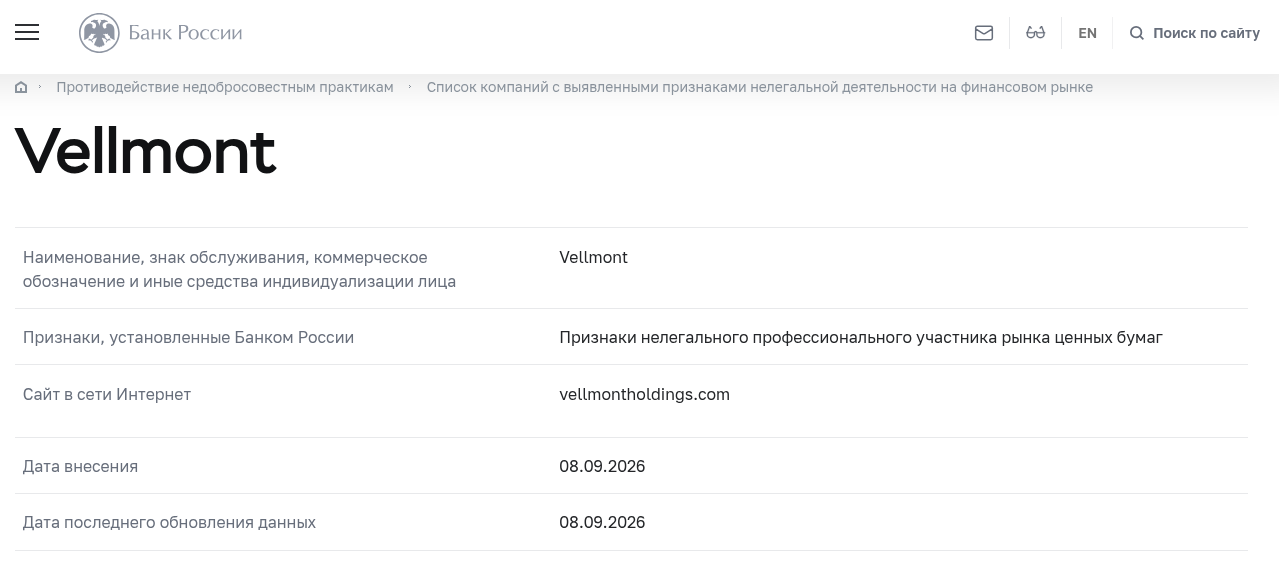Select the vellmontholdings.com value

pyautogui.click(x=645, y=394)
